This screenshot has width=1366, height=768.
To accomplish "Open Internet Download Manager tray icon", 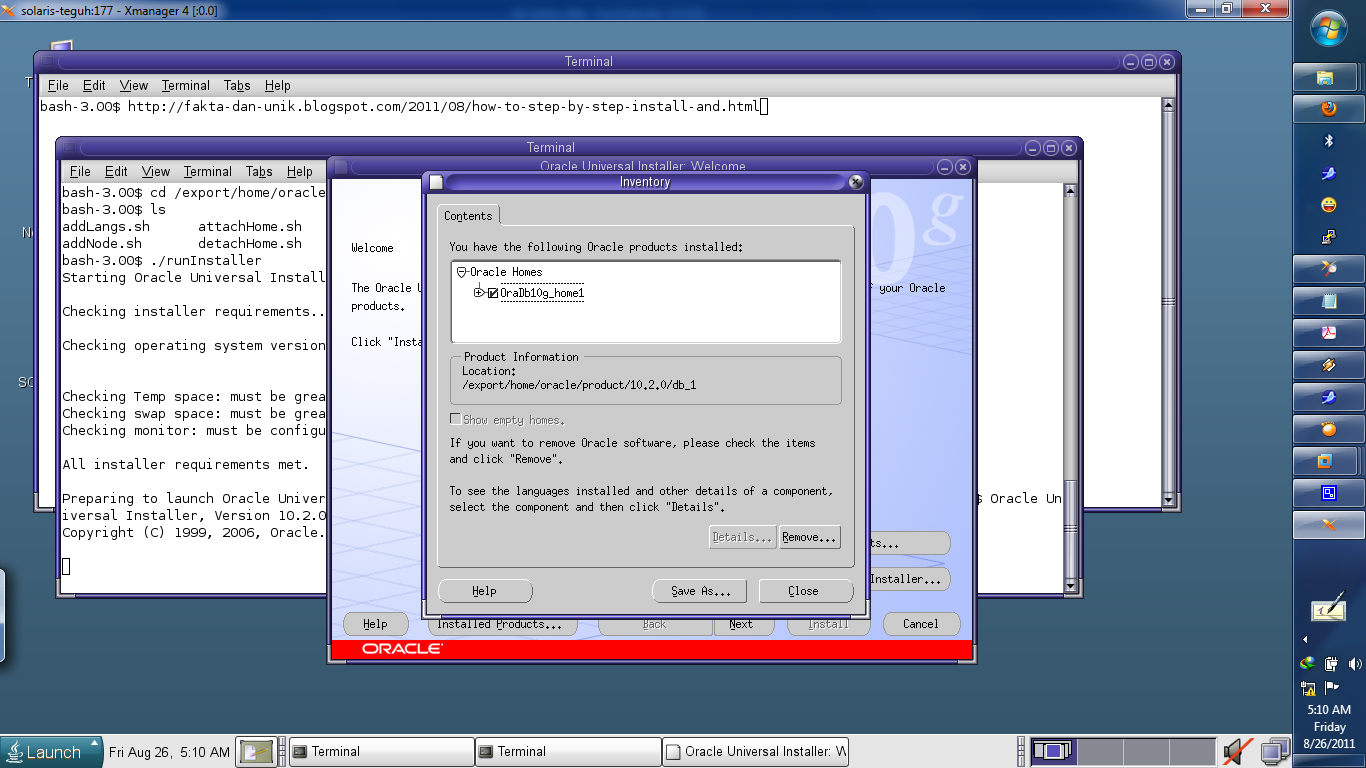I will click(x=1307, y=663).
